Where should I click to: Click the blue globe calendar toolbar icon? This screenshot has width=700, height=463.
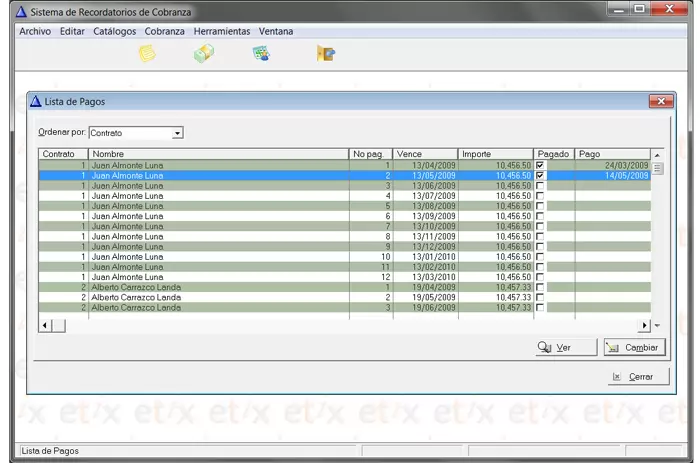pyautogui.click(x=262, y=54)
